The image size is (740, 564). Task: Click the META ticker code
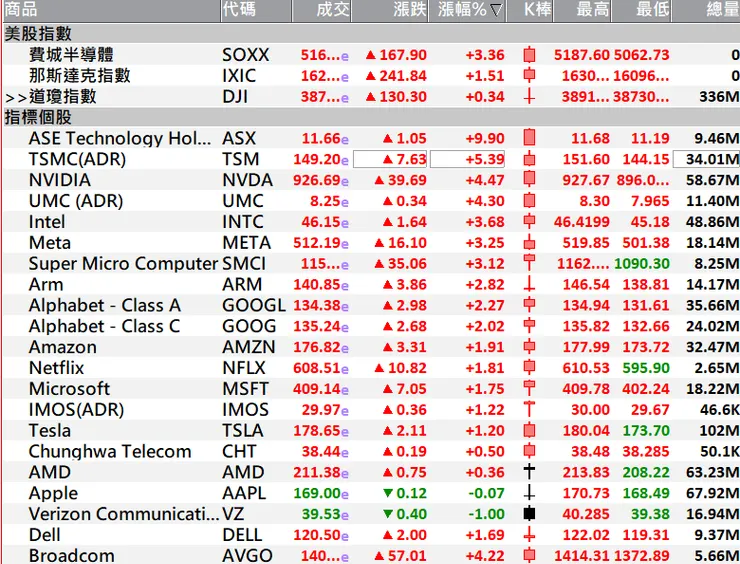click(x=246, y=243)
